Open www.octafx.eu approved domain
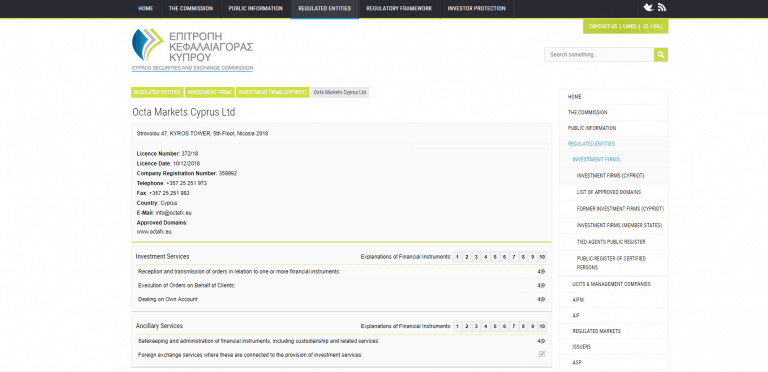The width and height of the screenshot is (768, 372). point(154,232)
